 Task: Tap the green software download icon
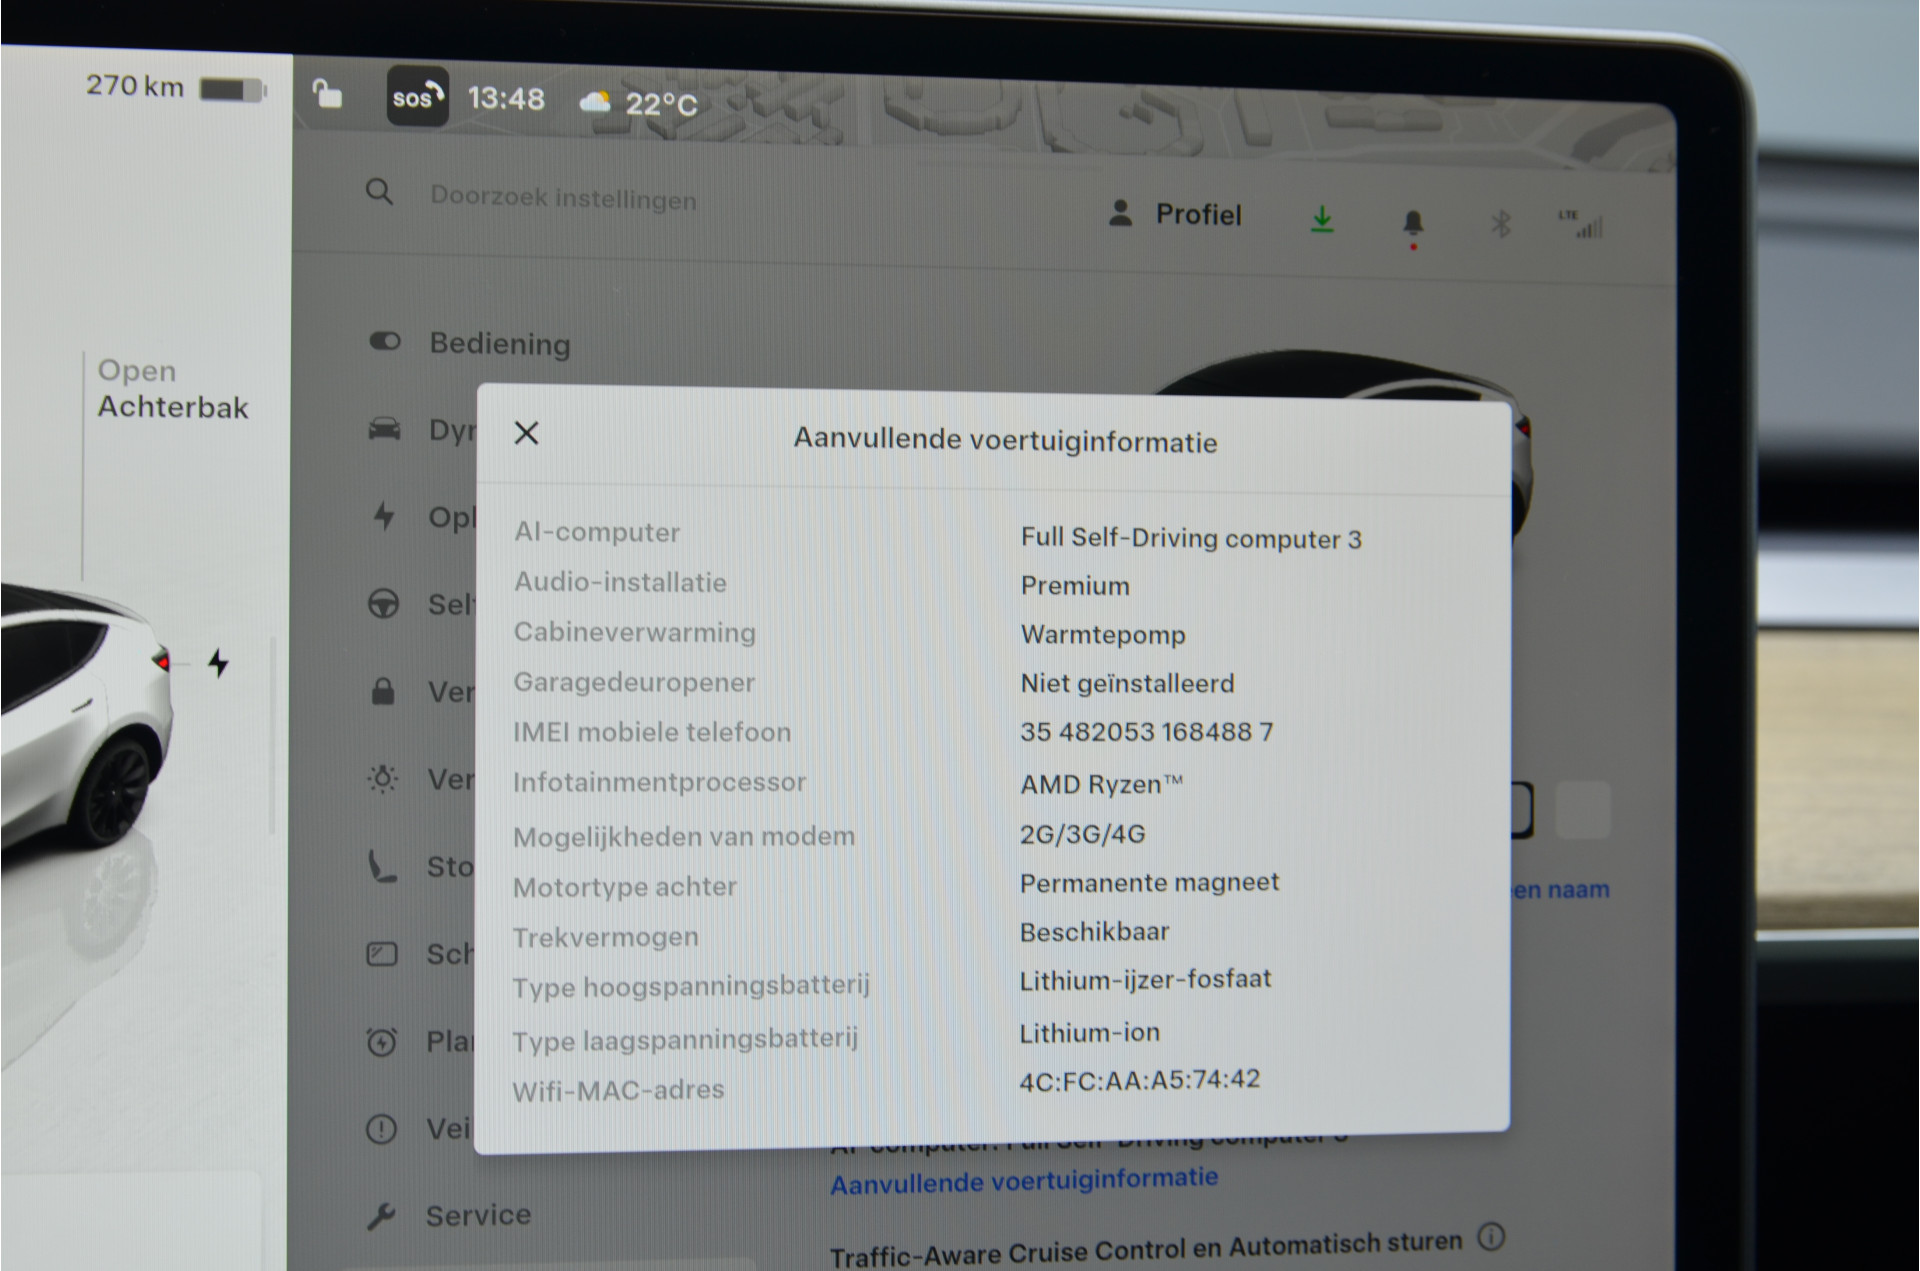click(x=1322, y=219)
